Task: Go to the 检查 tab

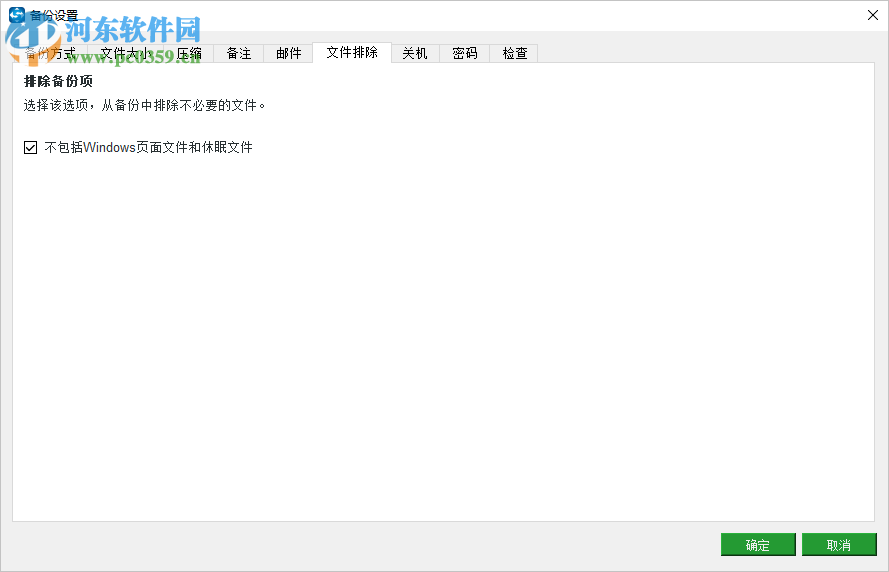Action: [x=515, y=53]
